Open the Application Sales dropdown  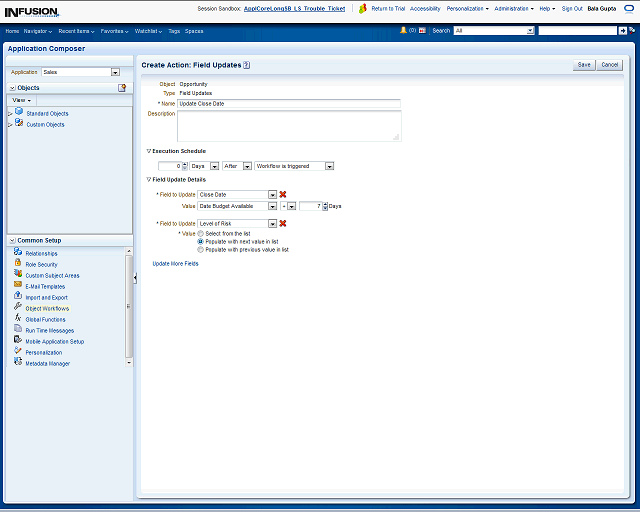click(x=115, y=72)
